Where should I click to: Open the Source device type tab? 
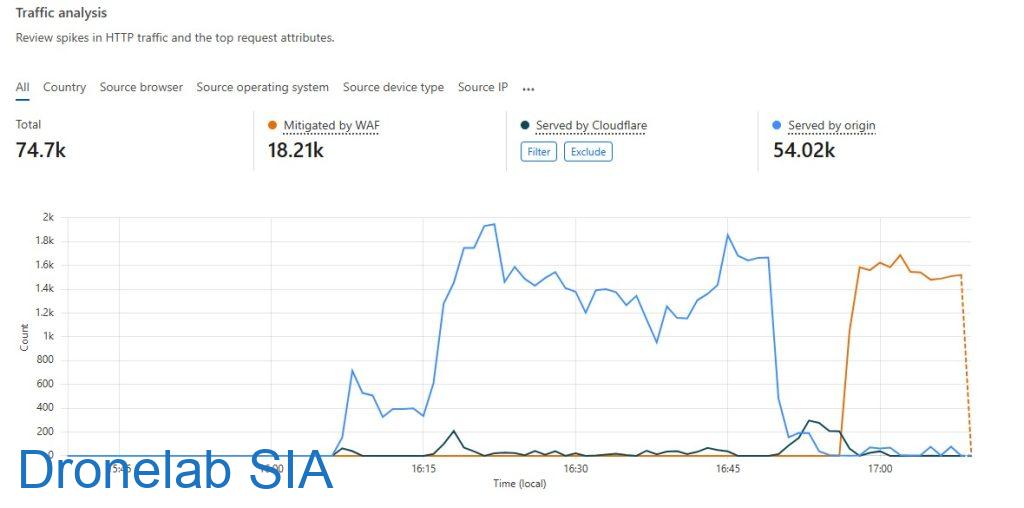click(393, 88)
